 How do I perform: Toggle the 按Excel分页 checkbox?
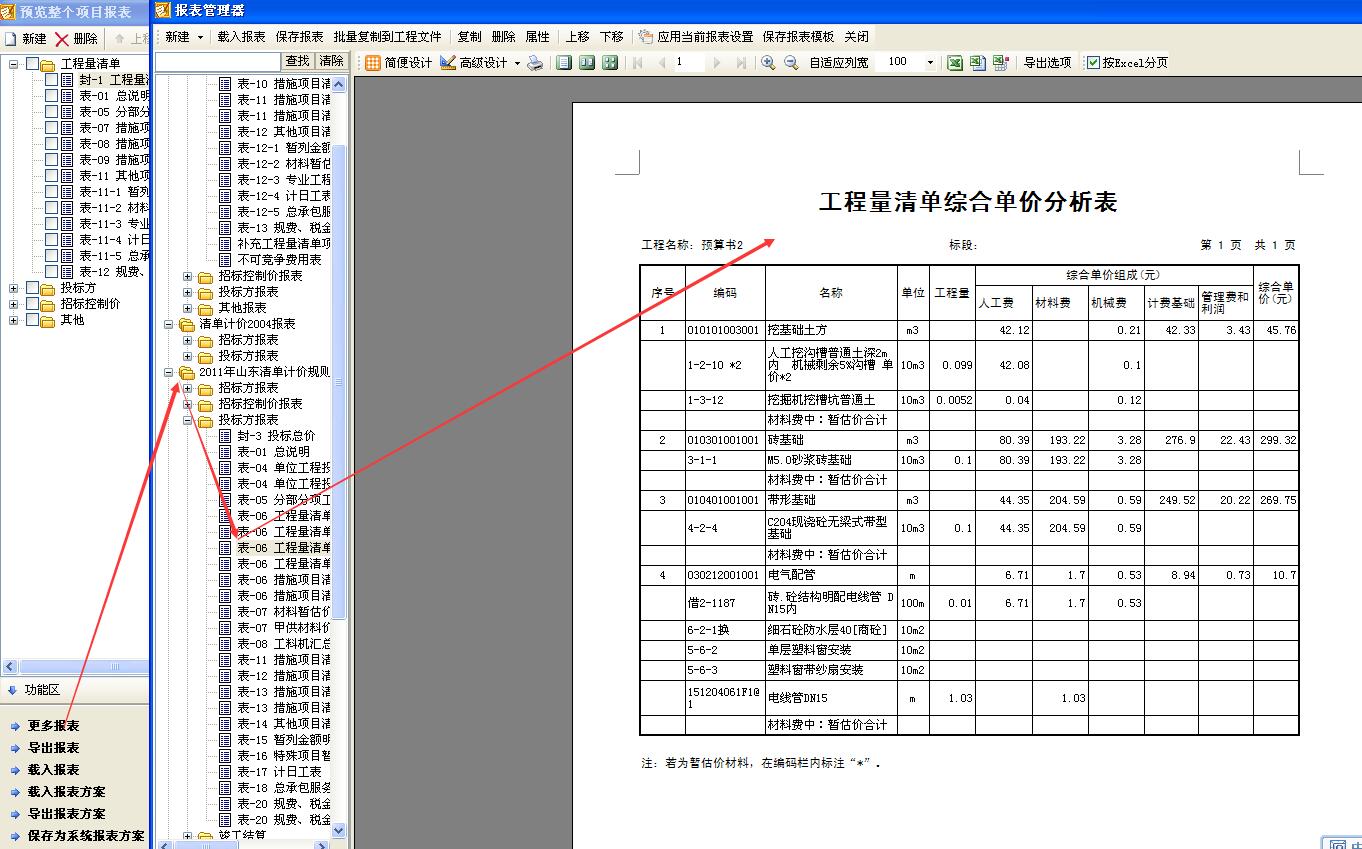coord(1094,62)
